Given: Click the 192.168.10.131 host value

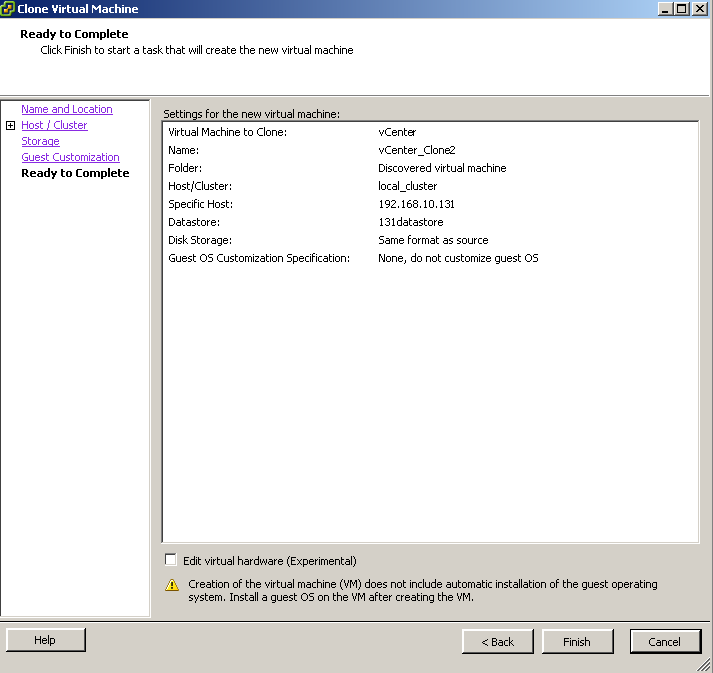Looking at the screenshot, I should [x=416, y=204].
